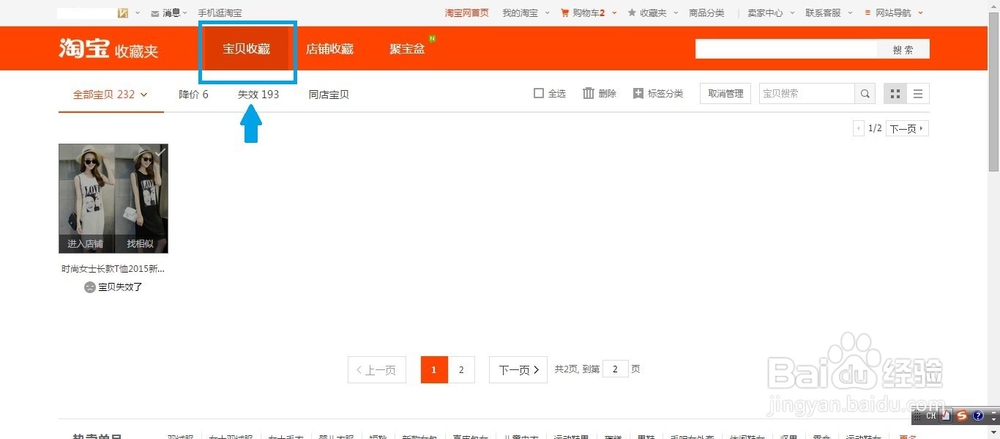Open the 淘宝网首页 link
This screenshot has width=1000, height=439.
click(x=466, y=13)
